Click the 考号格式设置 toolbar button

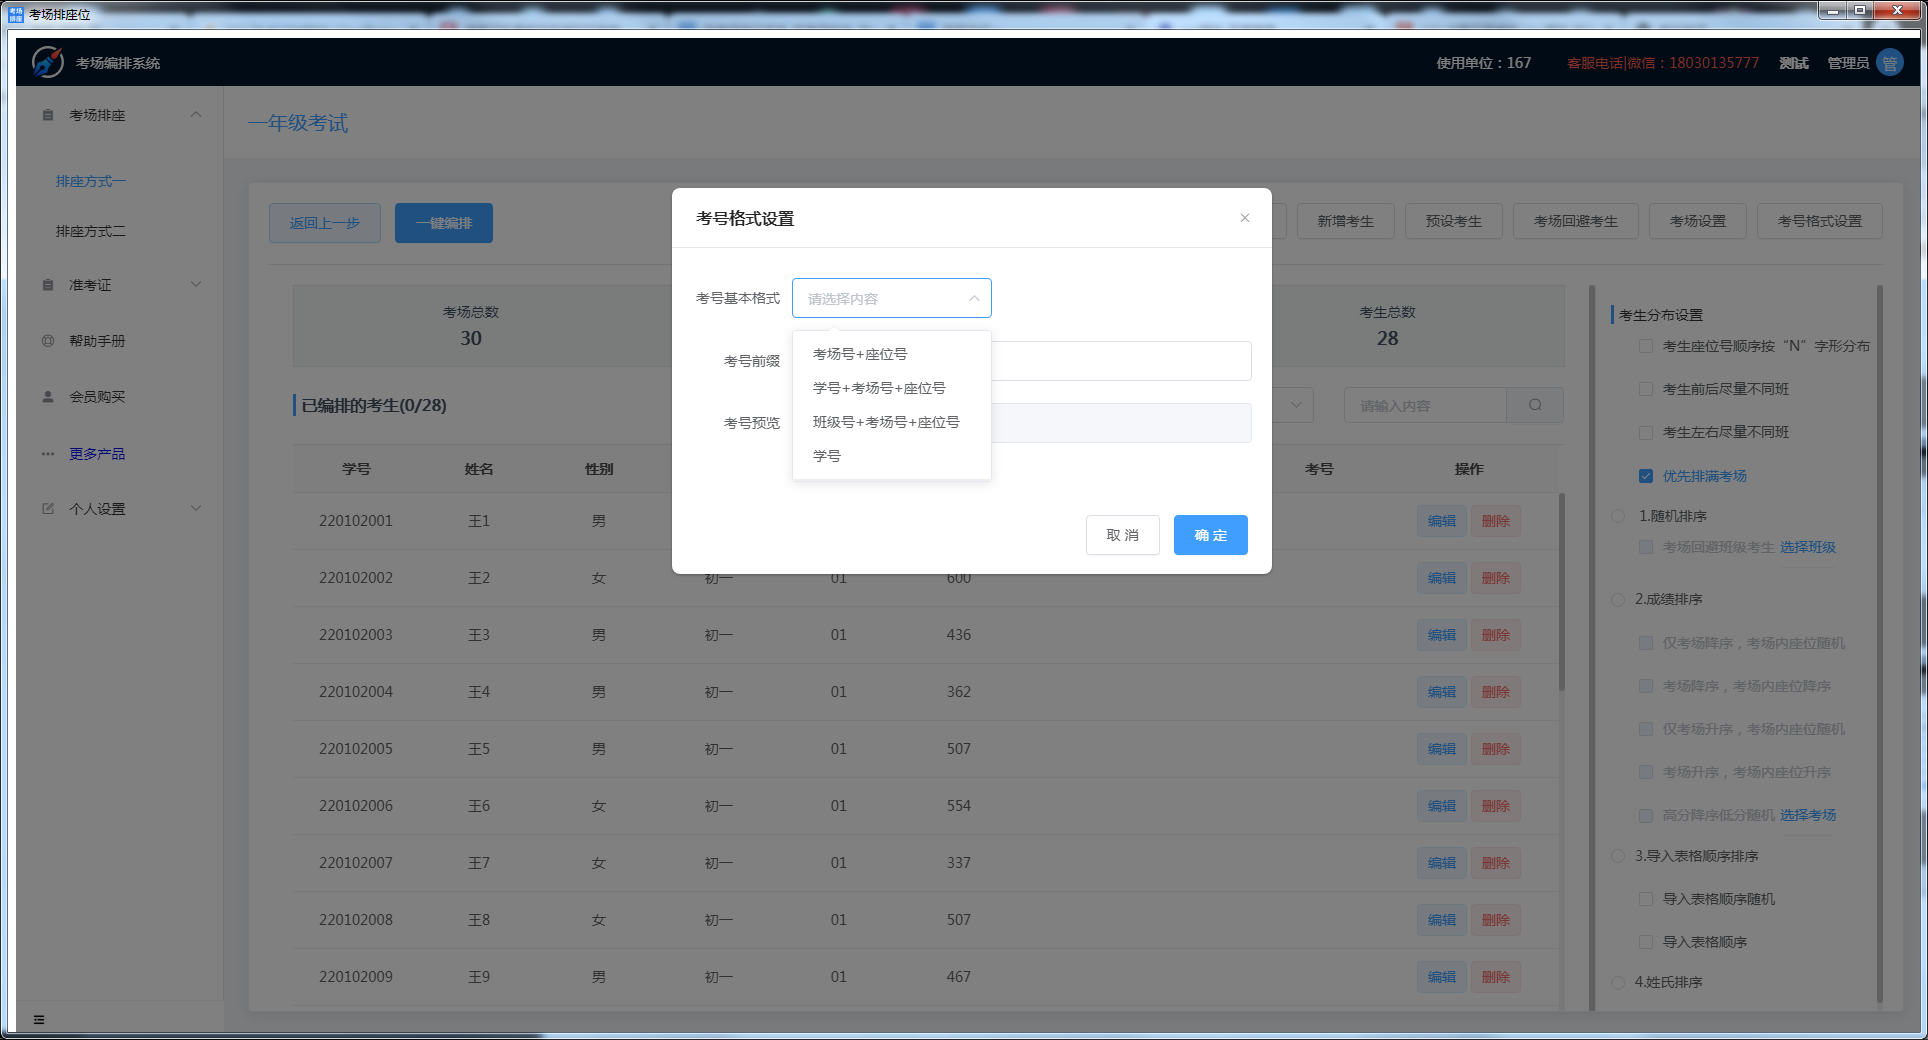[x=1820, y=221]
